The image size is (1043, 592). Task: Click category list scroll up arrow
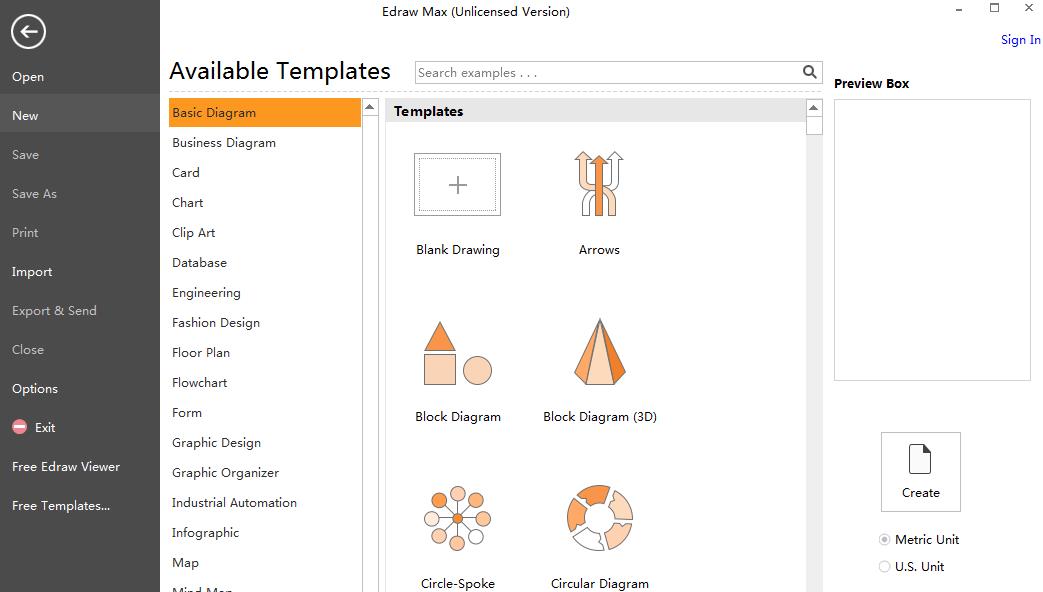(370, 107)
